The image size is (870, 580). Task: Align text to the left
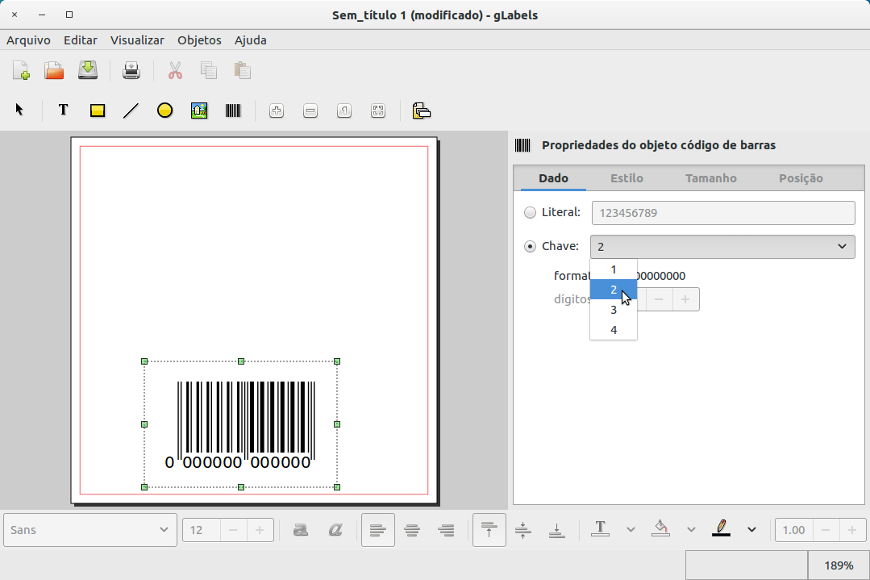tap(378, 530)
